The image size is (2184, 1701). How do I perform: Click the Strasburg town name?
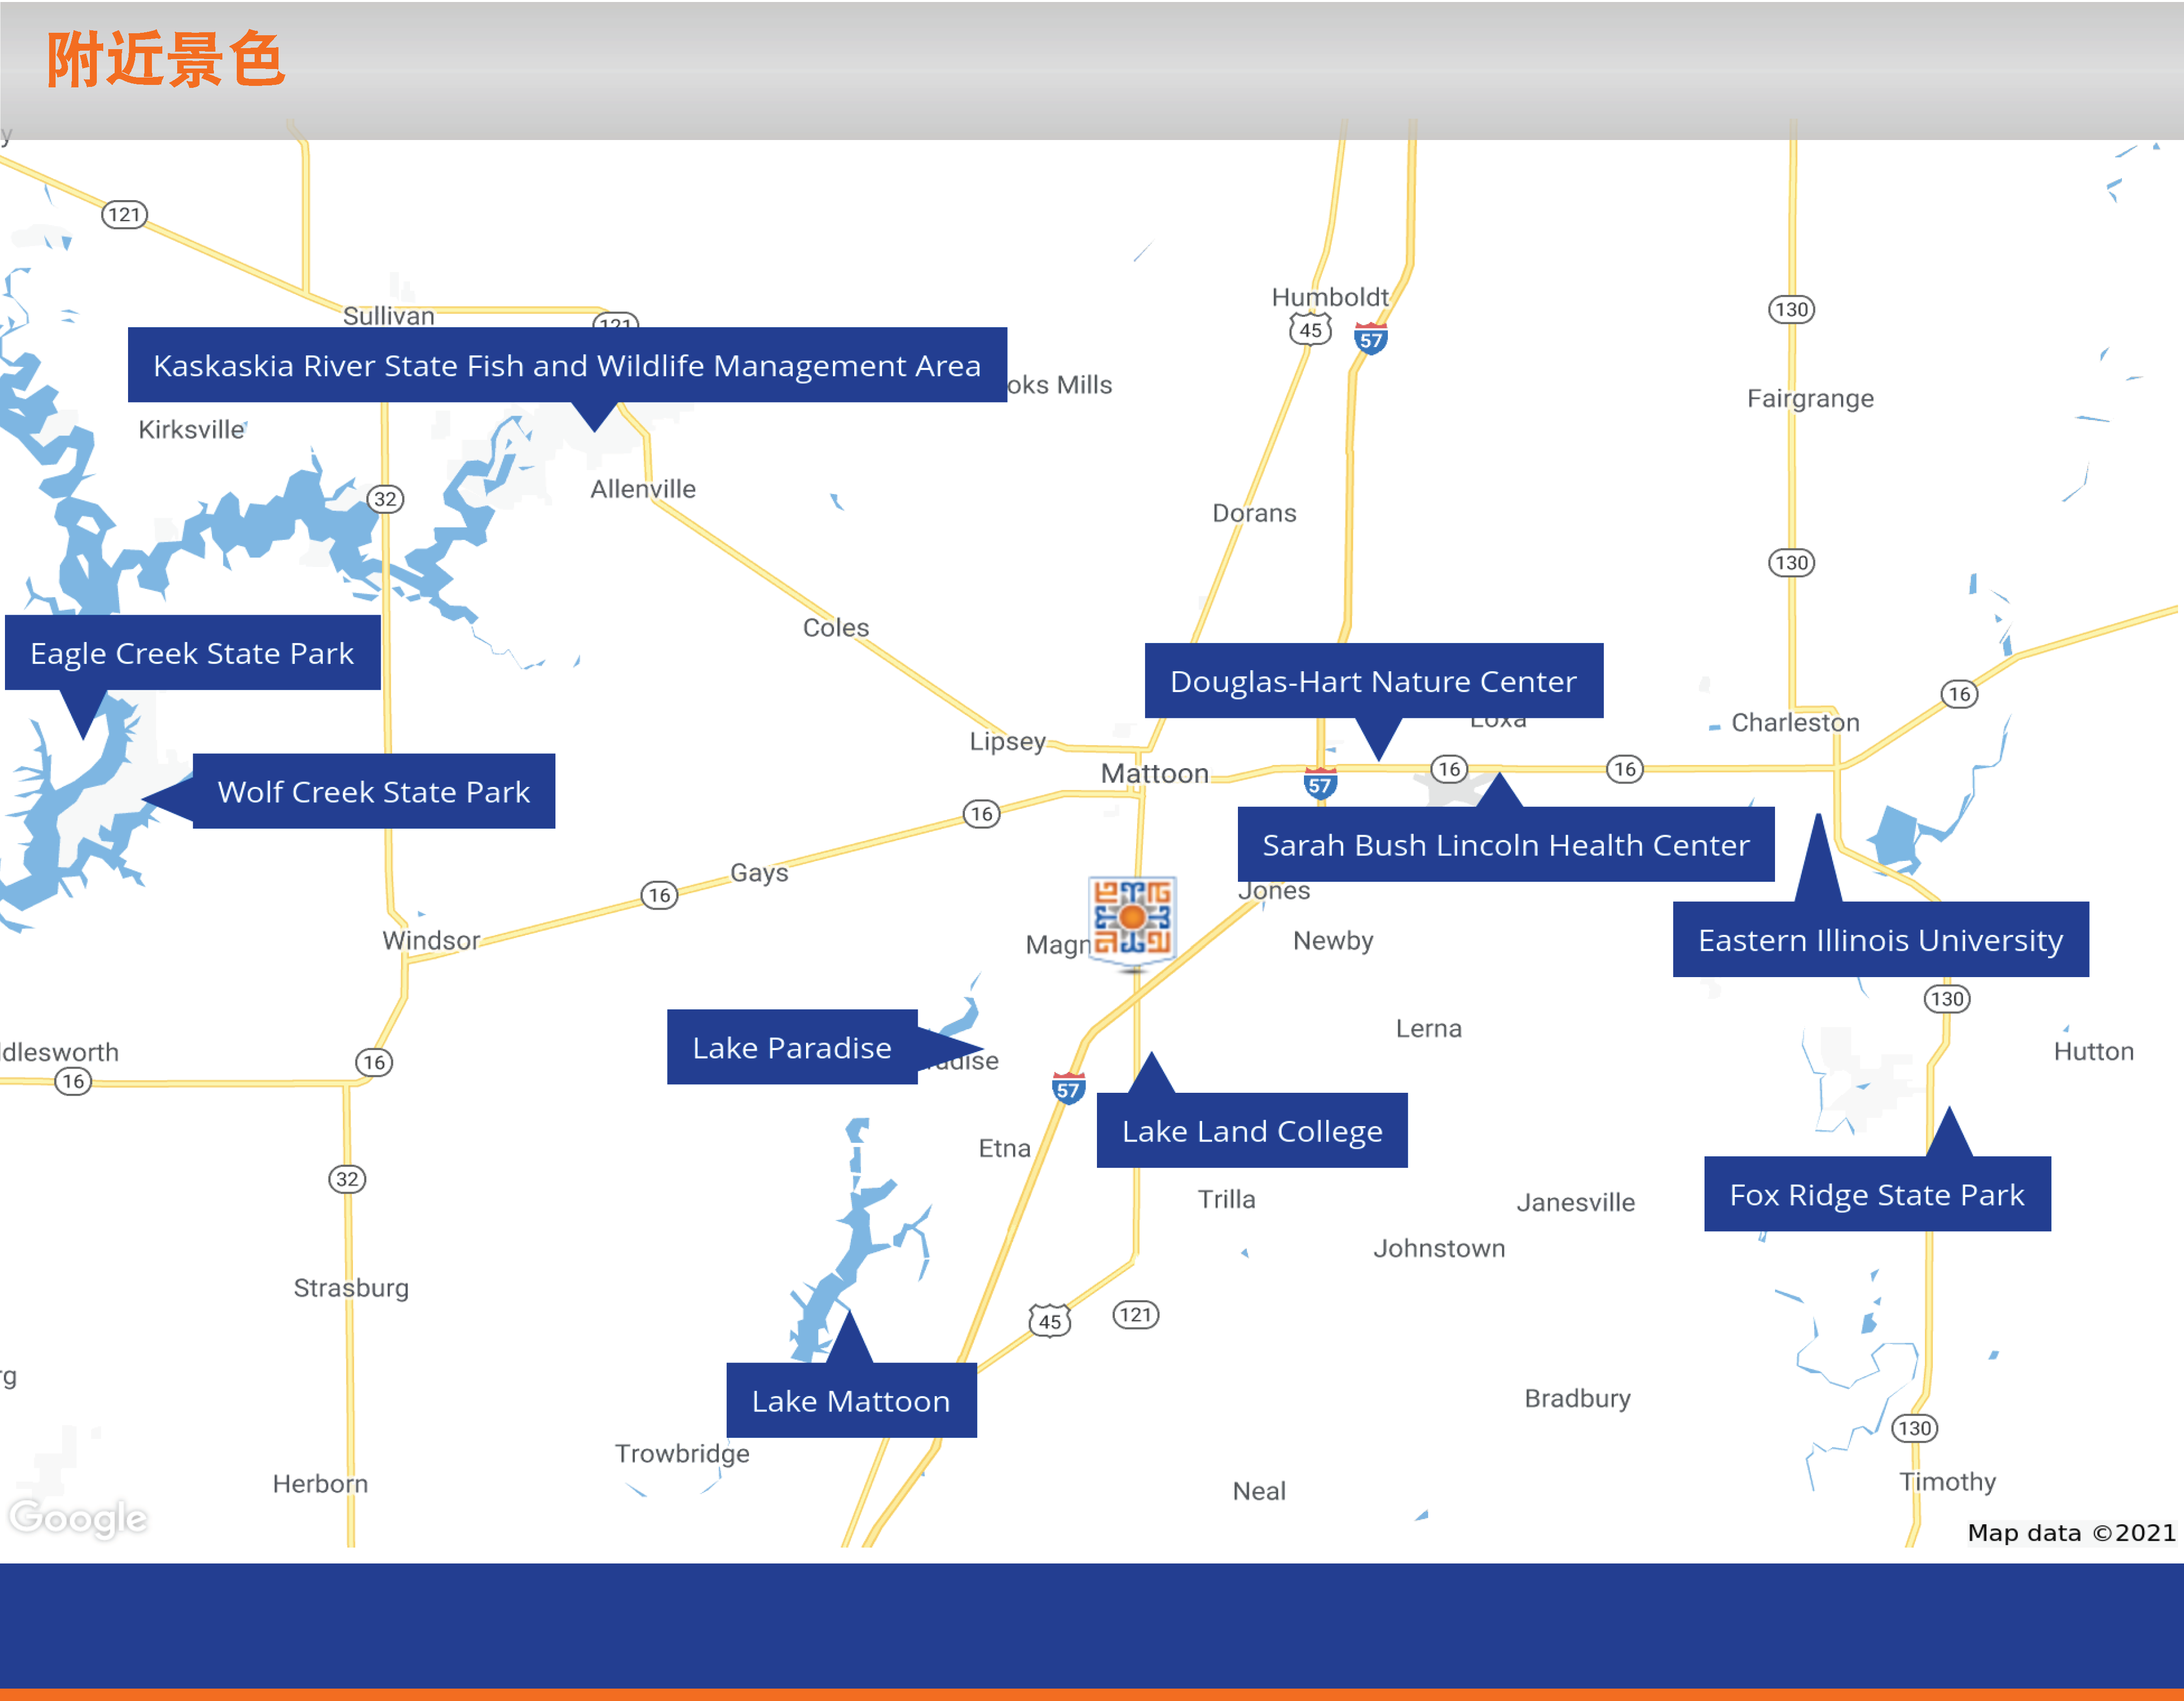pyautogui.click(x=351, y=1288)
